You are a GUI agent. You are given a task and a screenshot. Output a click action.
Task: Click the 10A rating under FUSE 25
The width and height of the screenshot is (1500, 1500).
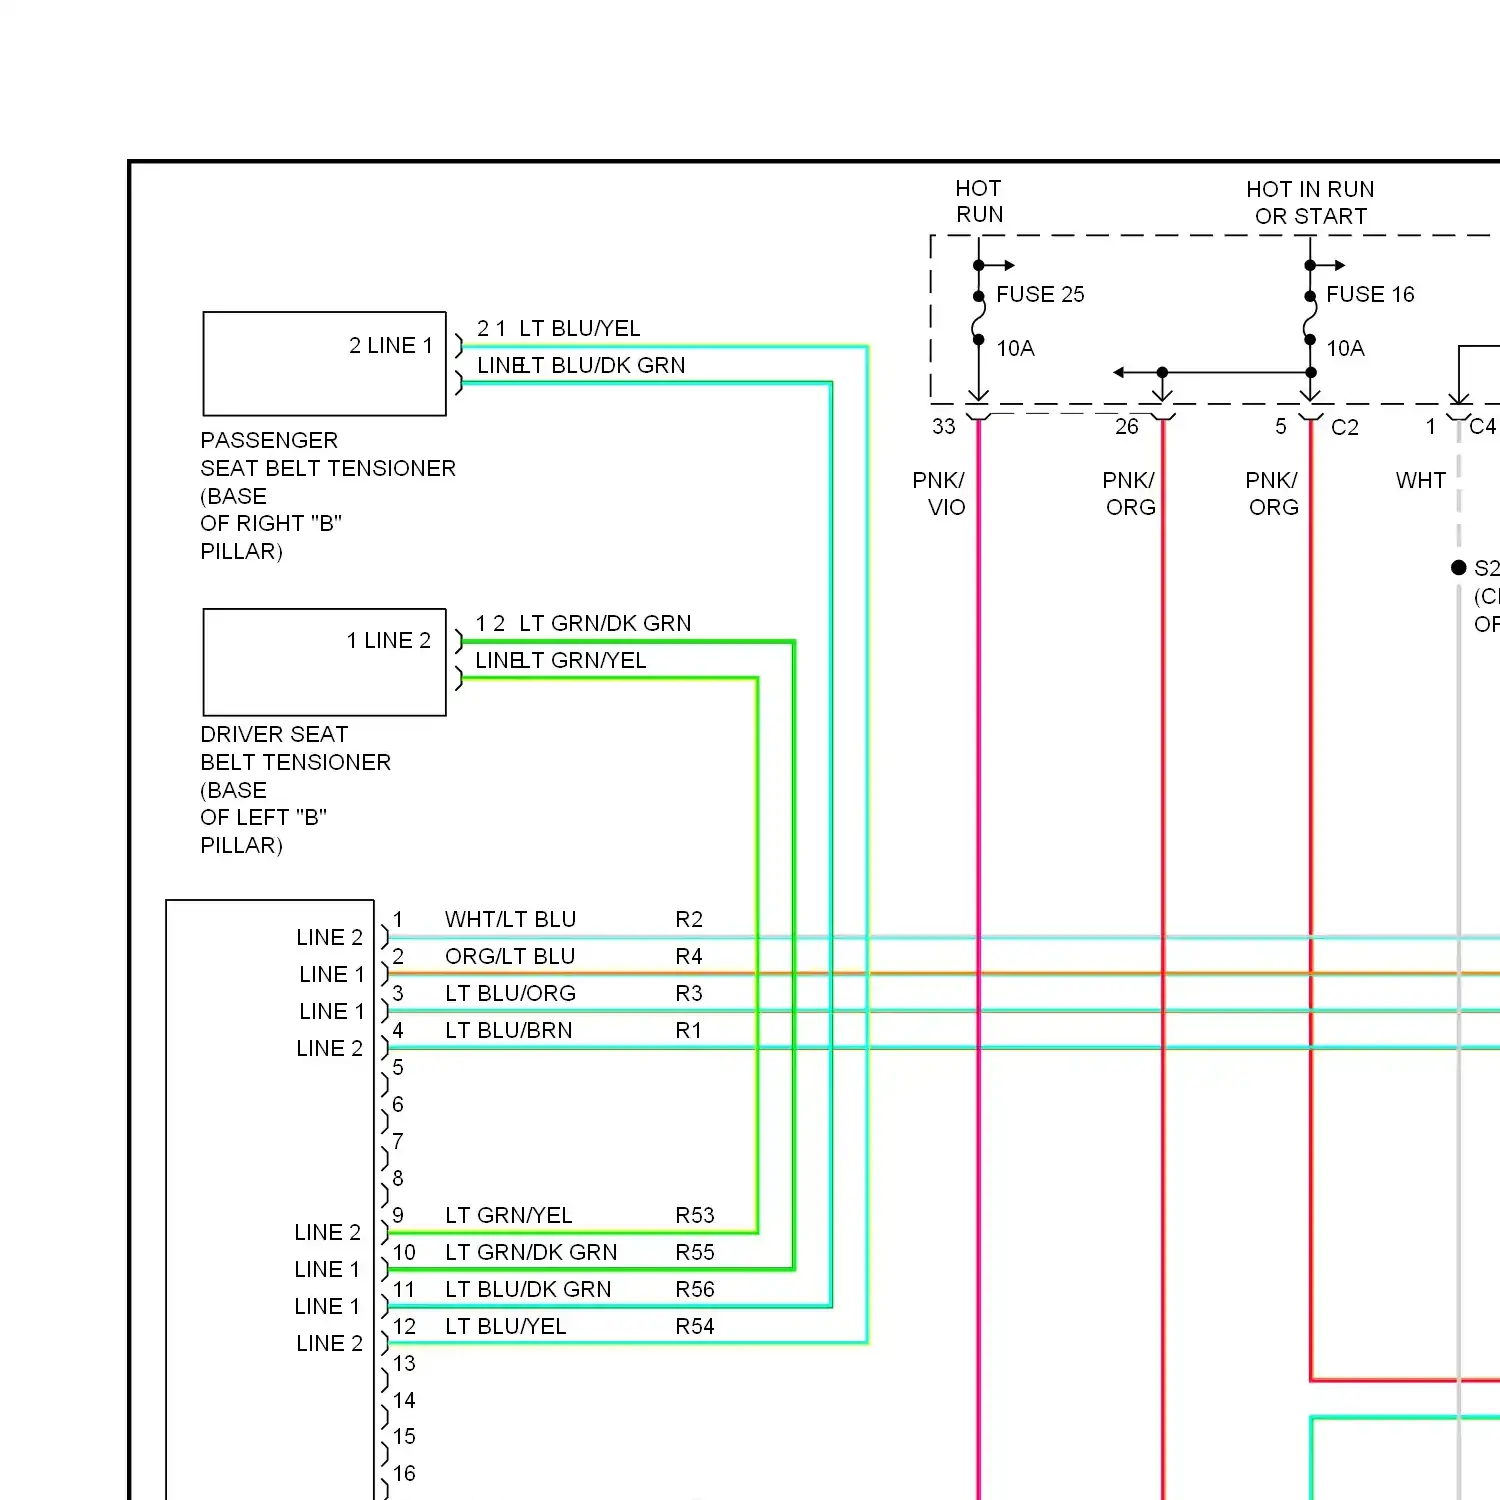coord(1015,348)
